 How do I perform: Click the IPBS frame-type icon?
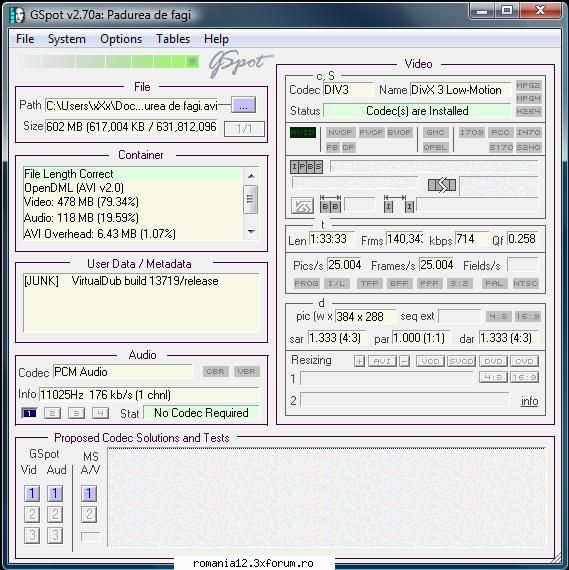[x=306, y=167]
